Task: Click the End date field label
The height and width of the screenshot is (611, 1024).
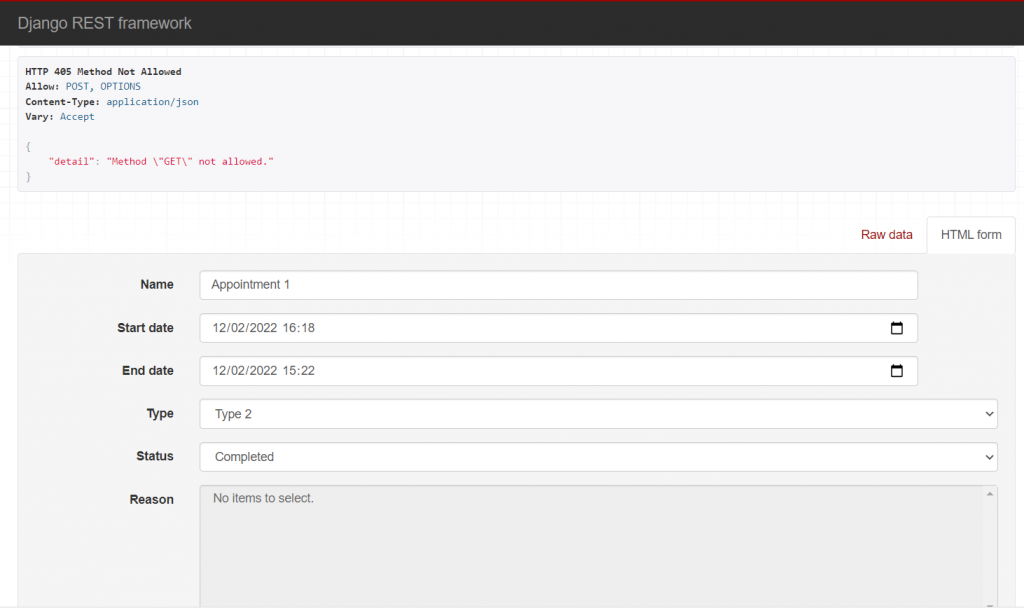Action: tap(147, 371)
